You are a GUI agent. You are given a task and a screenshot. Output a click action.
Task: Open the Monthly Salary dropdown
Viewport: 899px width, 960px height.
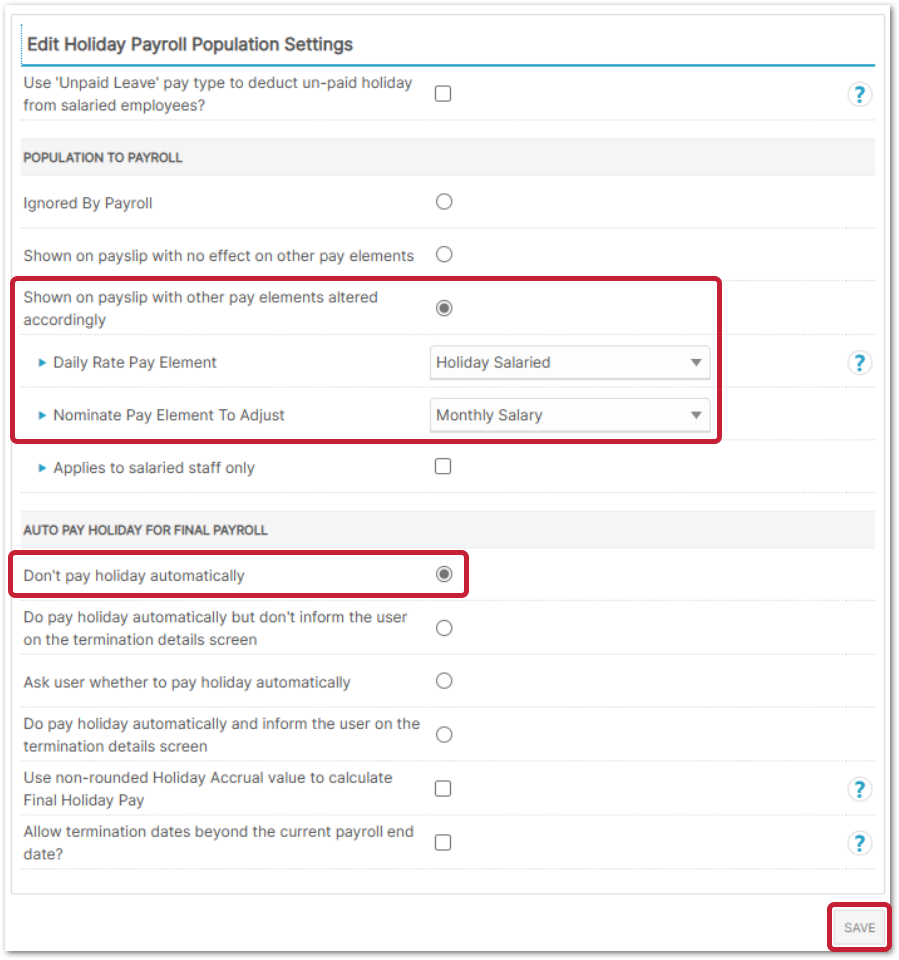click(x=569, y=415)
